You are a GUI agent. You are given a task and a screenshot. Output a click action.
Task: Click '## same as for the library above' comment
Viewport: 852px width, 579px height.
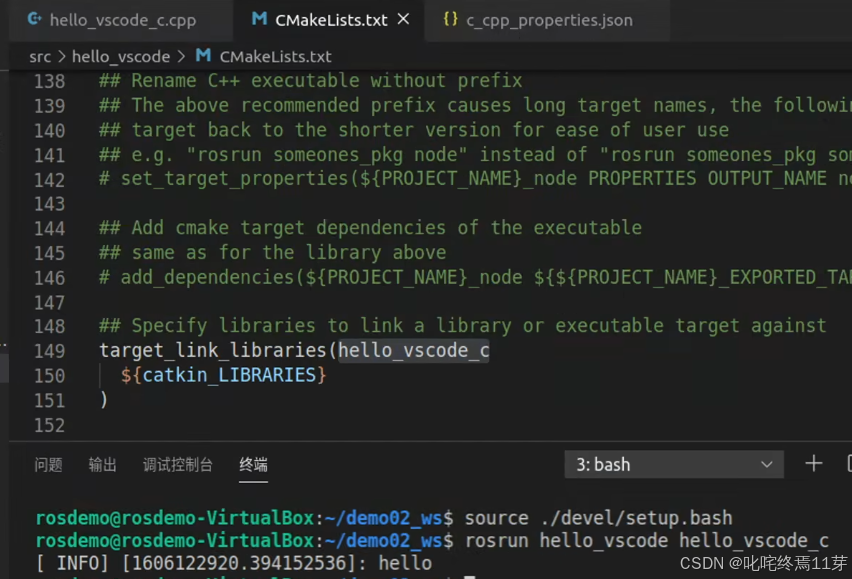272,253
